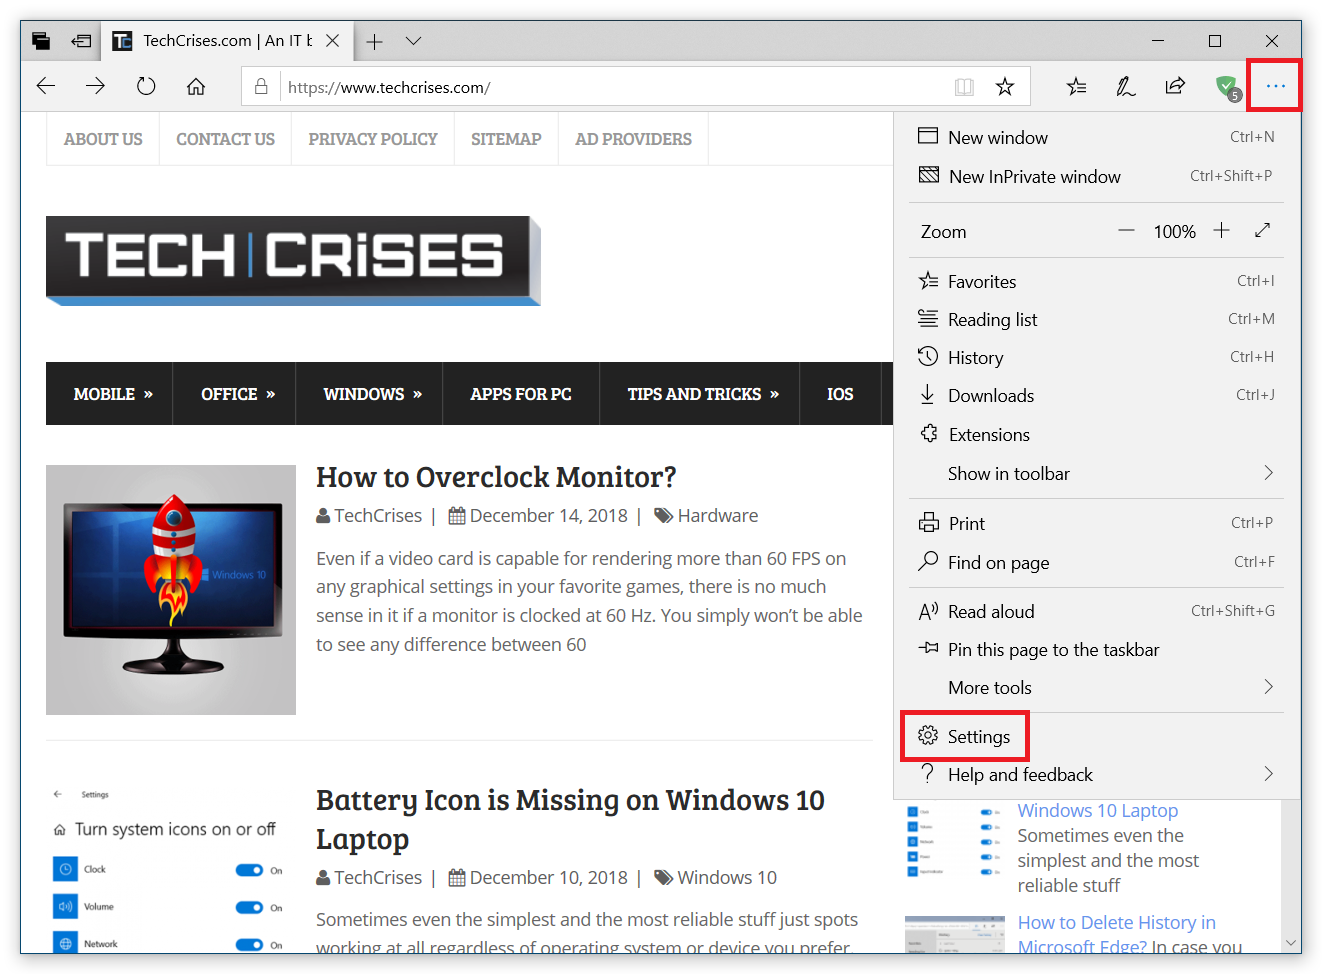Click the rocket monitor thumbnail
This screenshot has width=1322, height=974.
pyautogui.click(x=171, y=590)
